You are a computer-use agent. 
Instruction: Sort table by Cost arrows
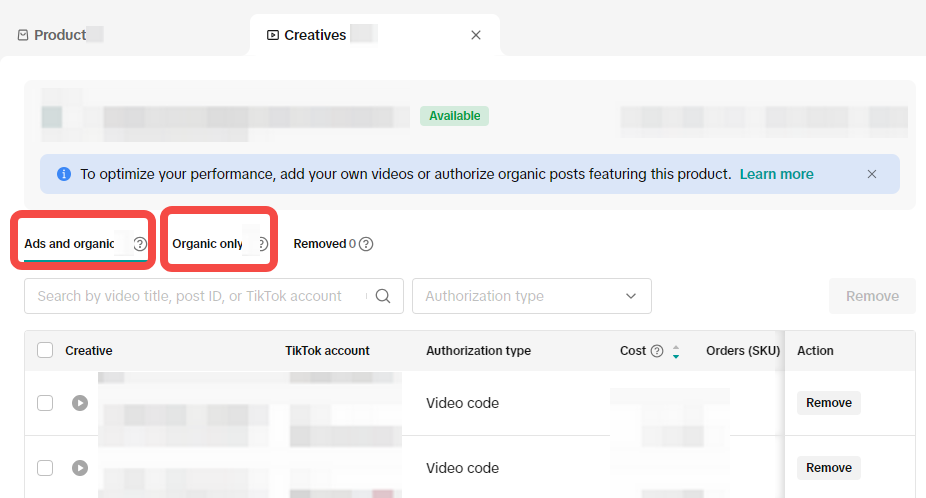pyautogui.click(x=676, y=351)
